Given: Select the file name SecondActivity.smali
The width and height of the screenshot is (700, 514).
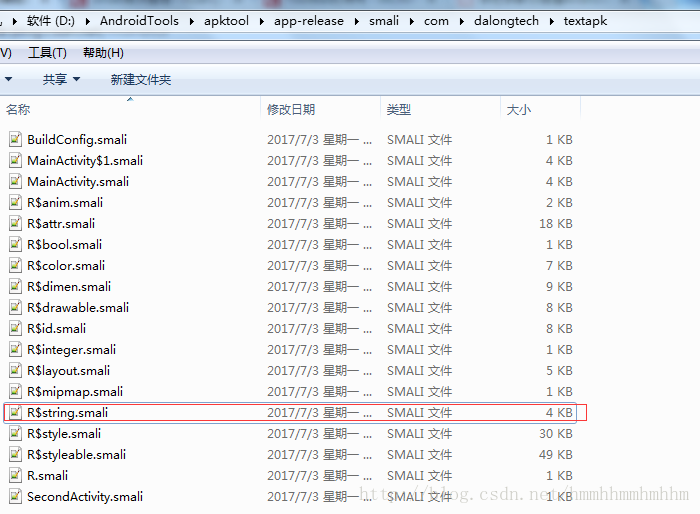Looking at the screenshot, I should (85, 497).
